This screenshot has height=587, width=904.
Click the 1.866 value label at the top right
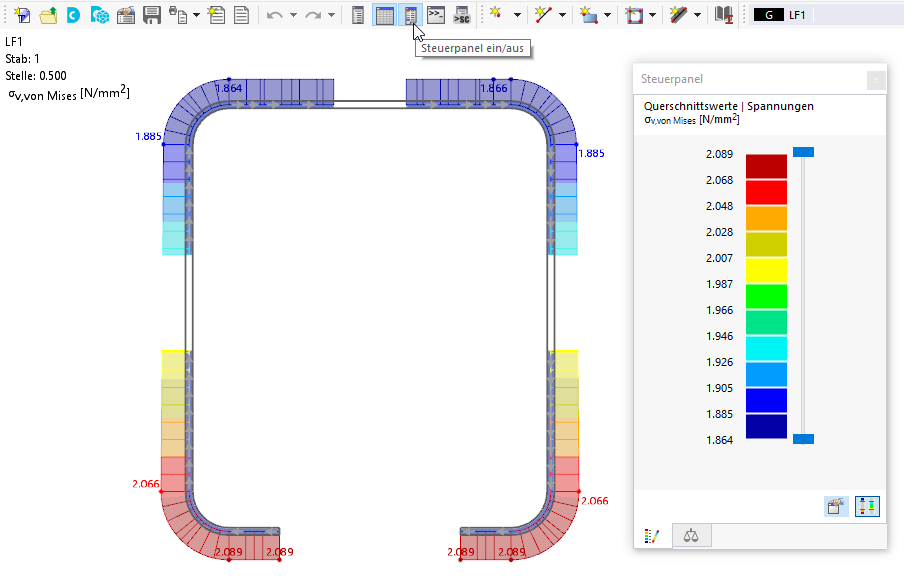tap(494, 88)
